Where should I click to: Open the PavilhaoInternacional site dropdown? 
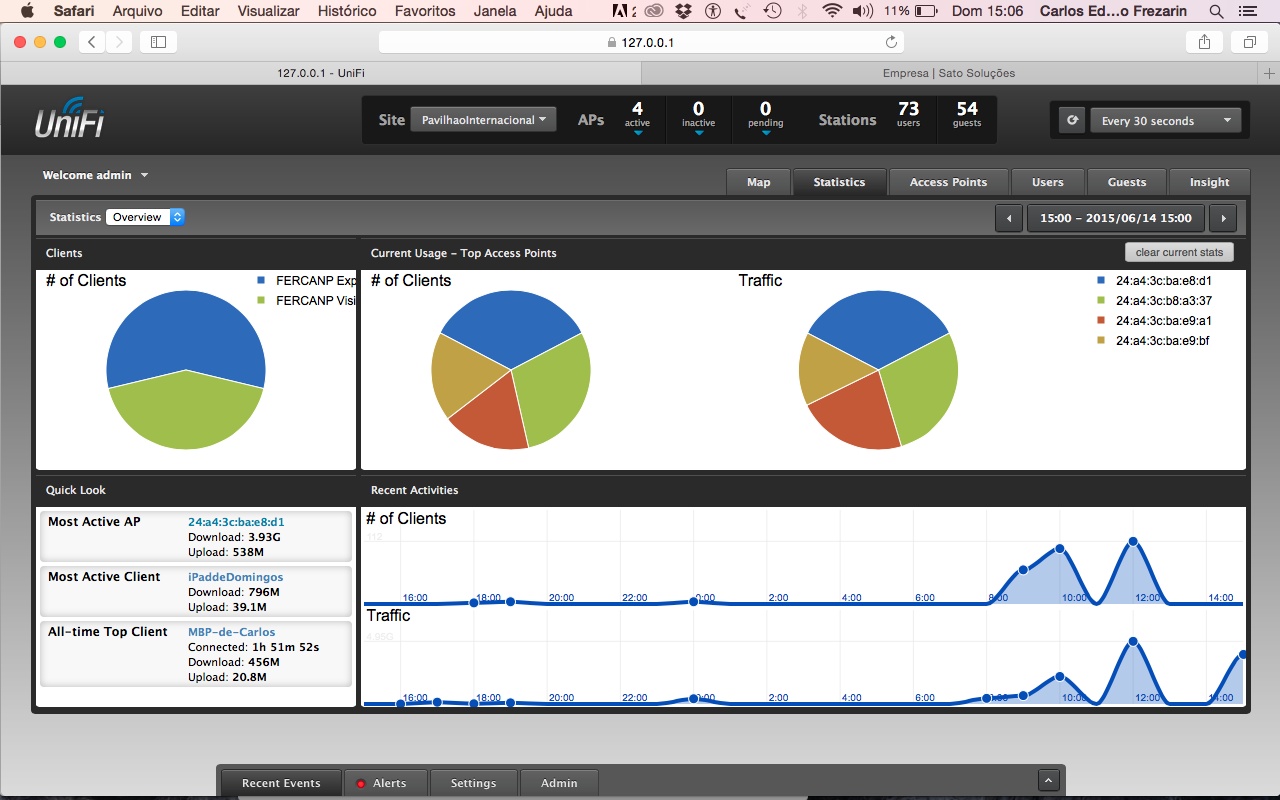click(483, 120)
